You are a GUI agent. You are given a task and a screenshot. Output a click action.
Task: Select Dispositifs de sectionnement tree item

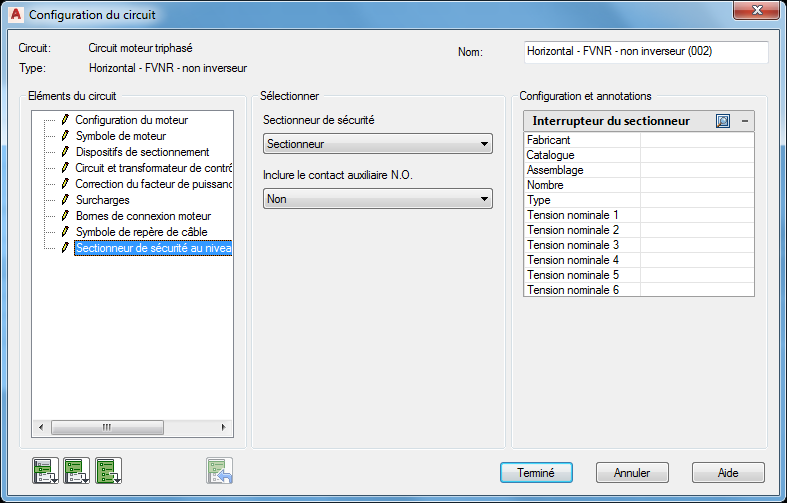[x=142, y=152]
